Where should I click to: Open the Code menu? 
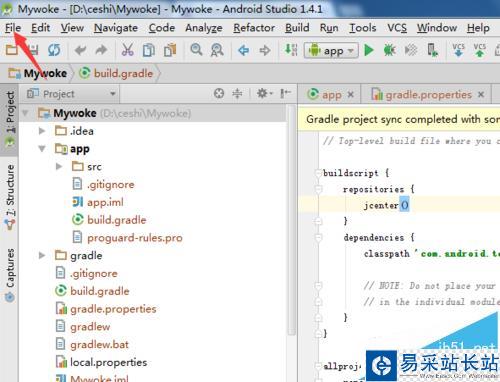click(162, 28)
